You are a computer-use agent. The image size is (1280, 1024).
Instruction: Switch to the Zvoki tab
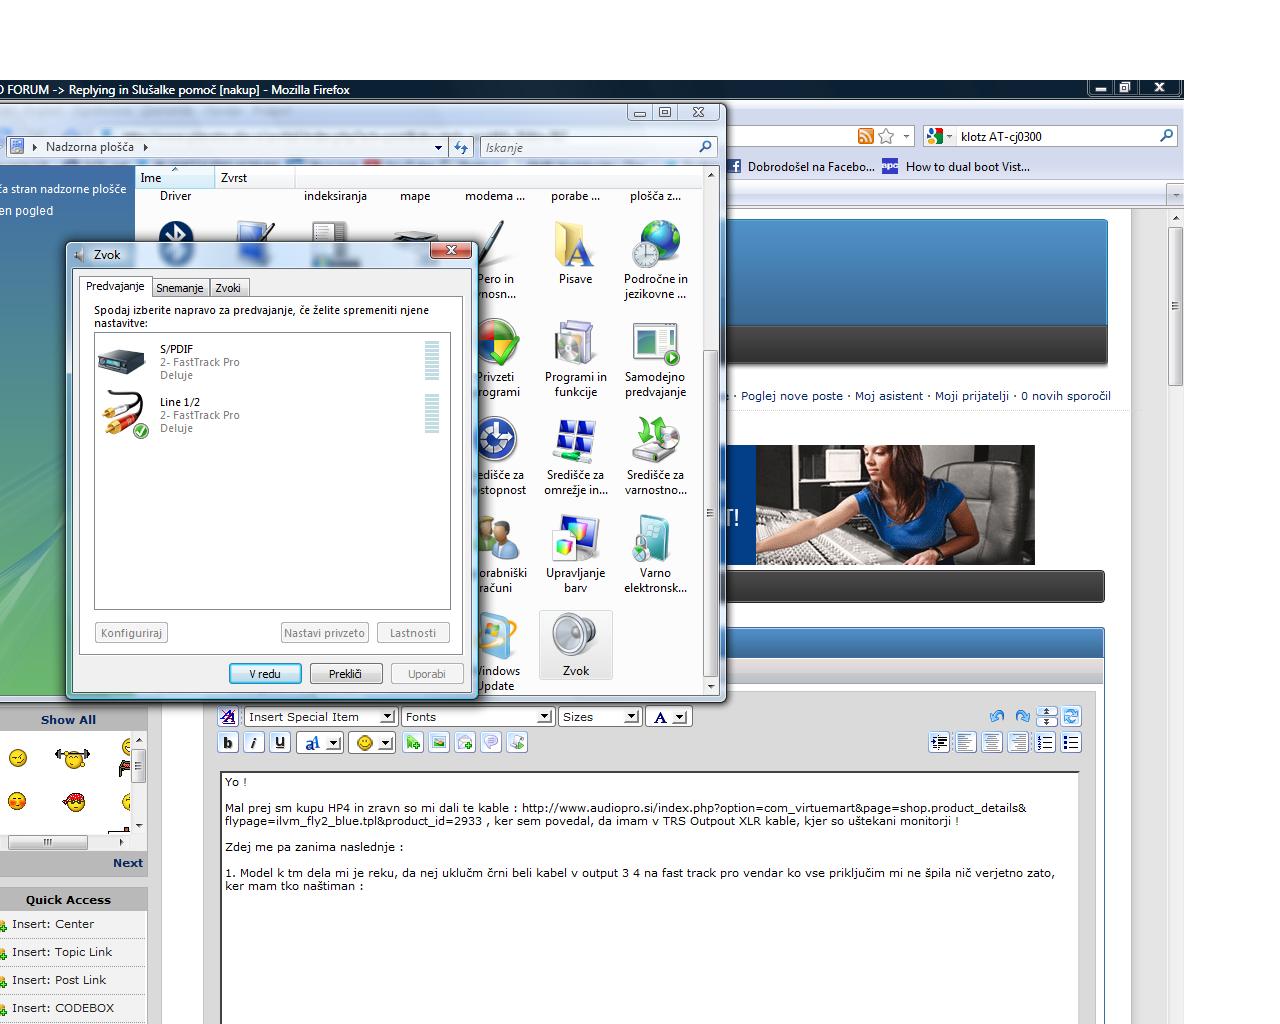click(x=228, y=288)
